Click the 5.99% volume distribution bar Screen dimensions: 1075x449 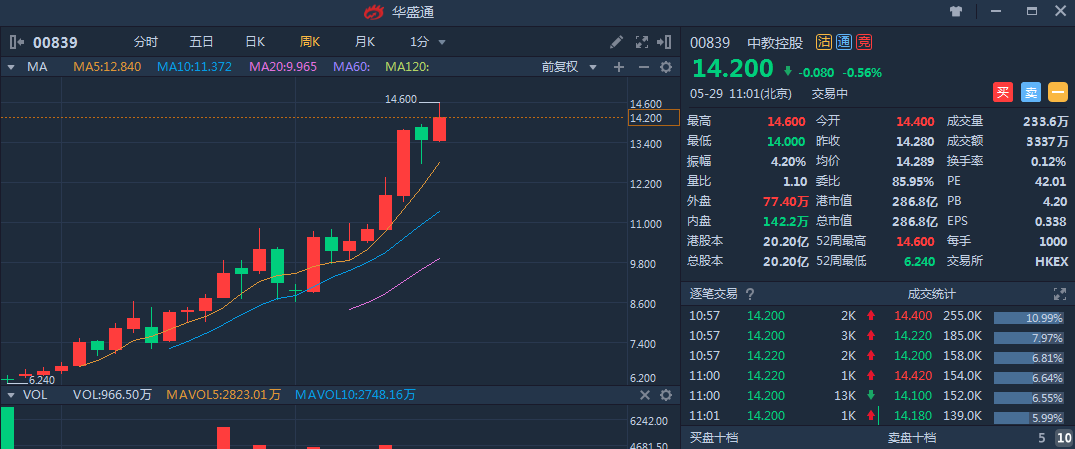pos(1030,417)
